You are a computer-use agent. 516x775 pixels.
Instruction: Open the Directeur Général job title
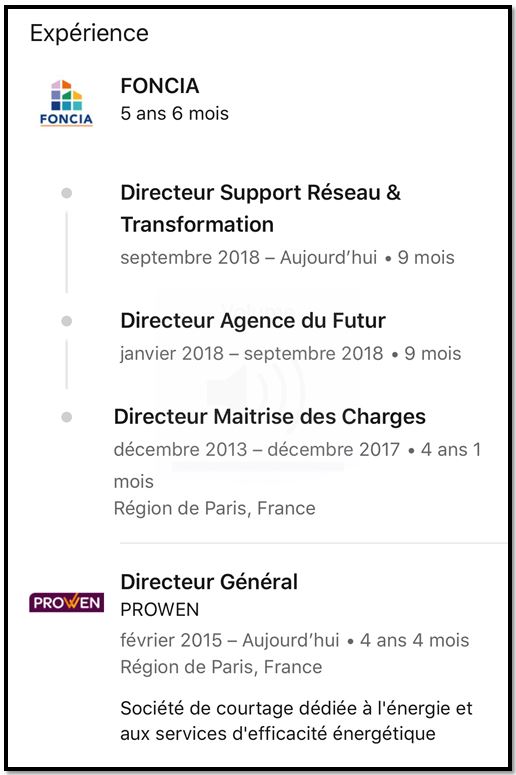pyautogui.click(x=209, y=582)
